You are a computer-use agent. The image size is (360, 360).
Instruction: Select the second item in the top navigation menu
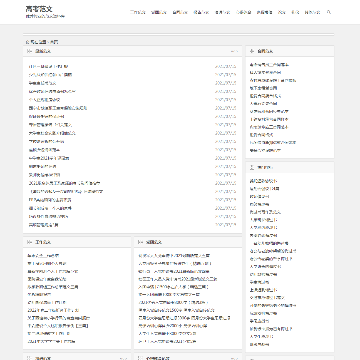pyautogui.click(x=159, y=12)
